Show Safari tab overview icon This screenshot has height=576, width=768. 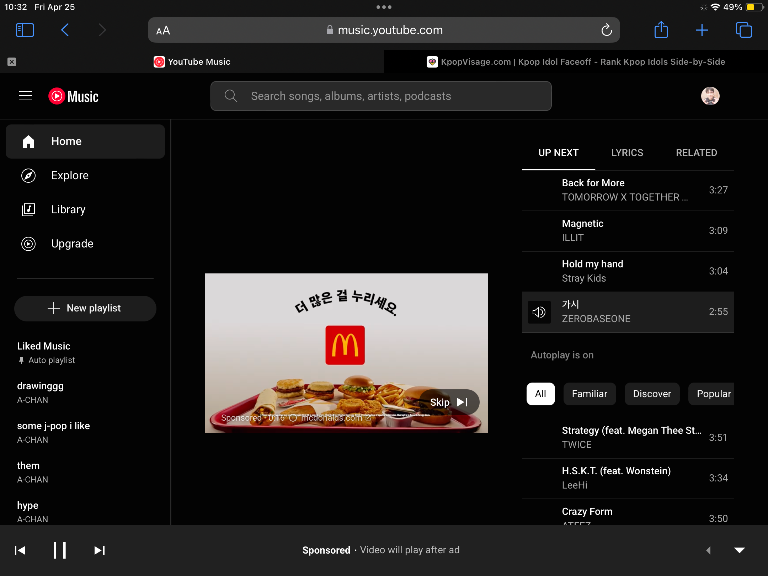[744, 30]
